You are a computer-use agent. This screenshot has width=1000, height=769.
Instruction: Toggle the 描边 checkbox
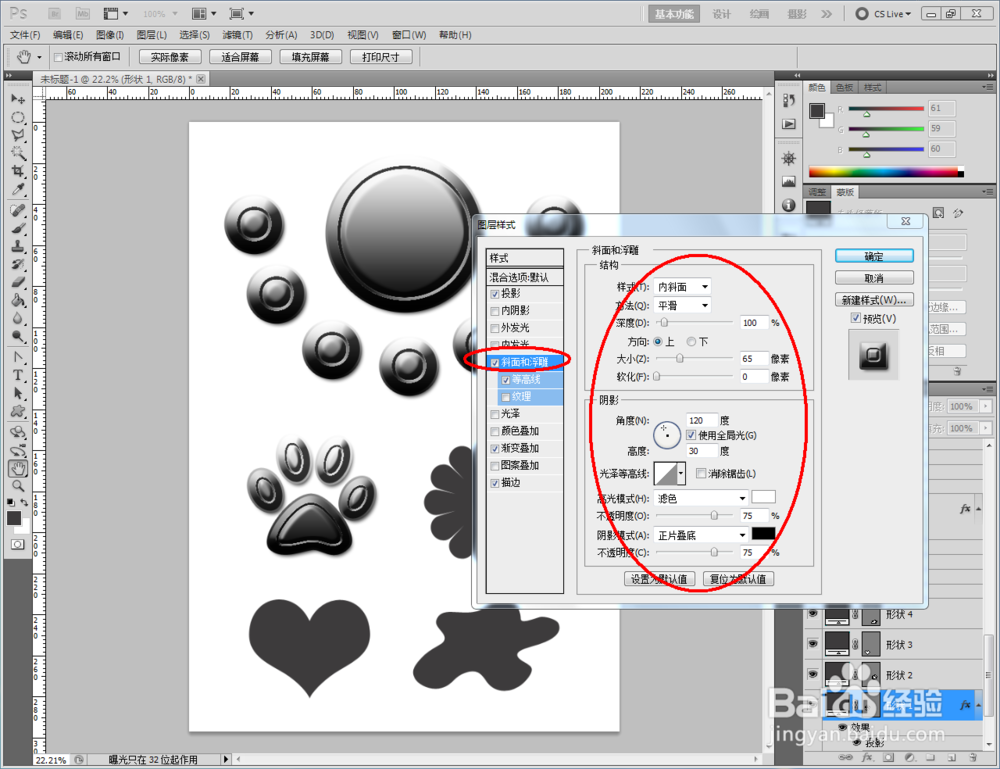tap(495, 483)
